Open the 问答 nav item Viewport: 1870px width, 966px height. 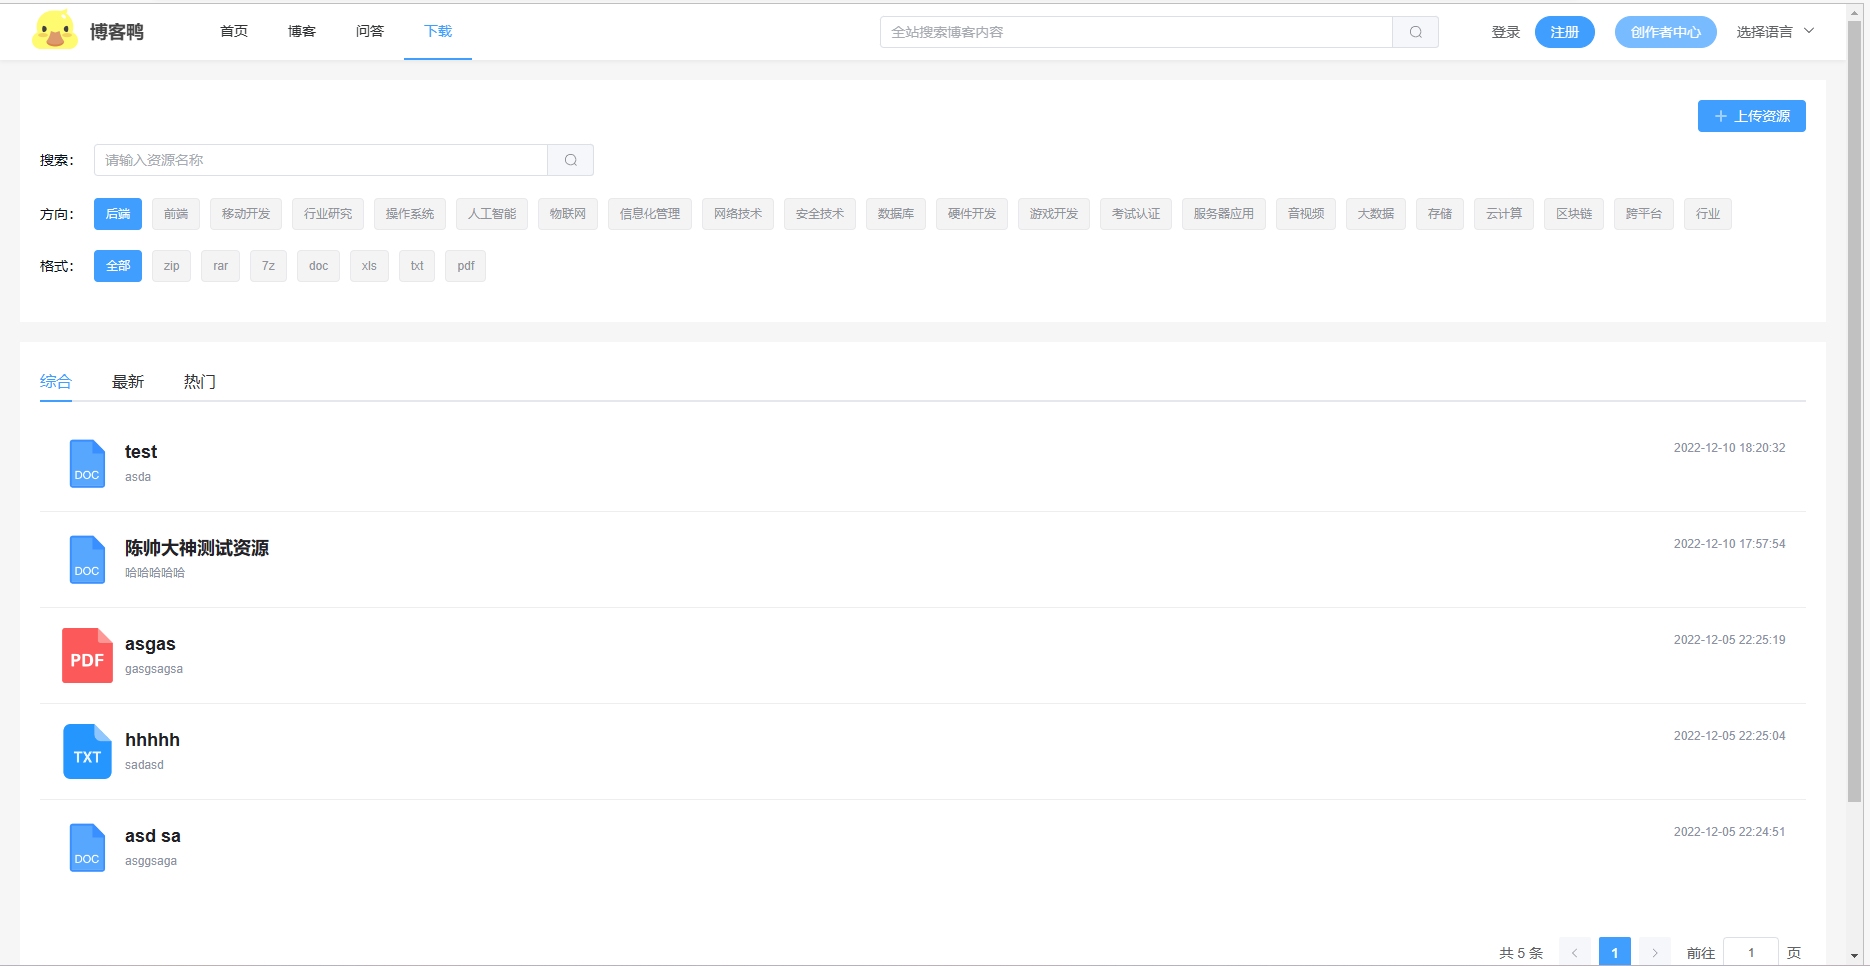pyautogui.click(x=370, y=32)
